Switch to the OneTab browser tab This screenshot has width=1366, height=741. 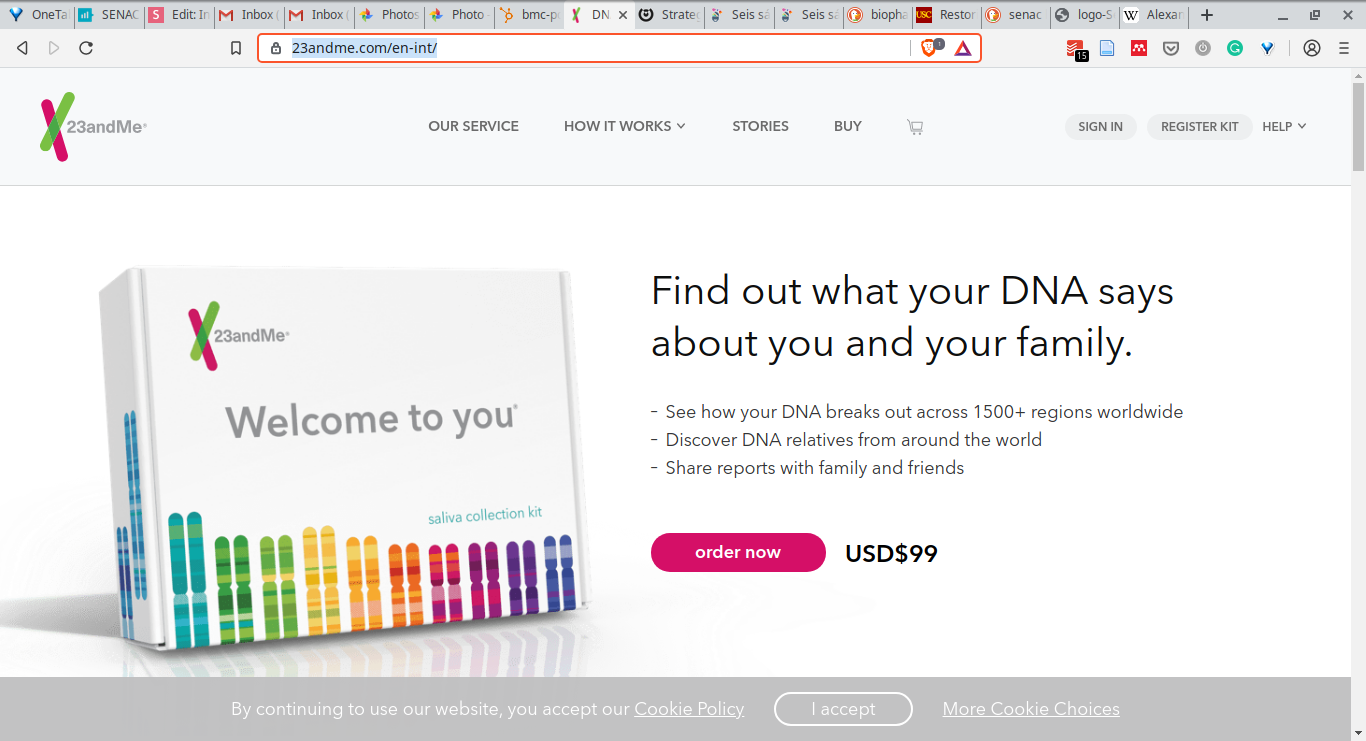point(37,15)
